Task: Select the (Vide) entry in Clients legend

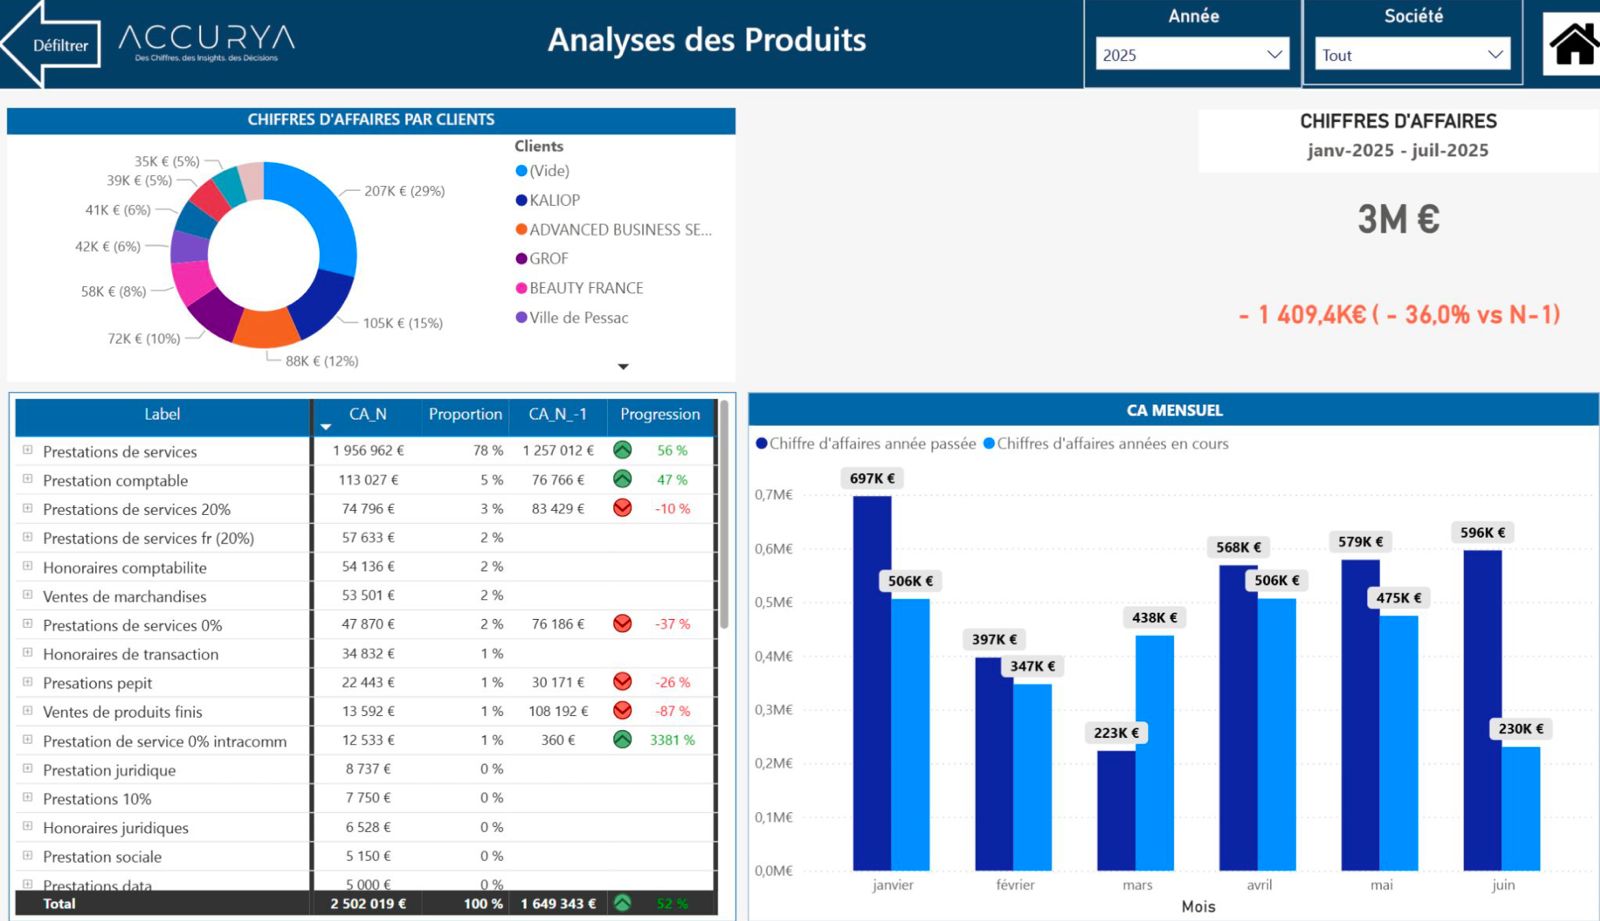Action: (x=545, y=170)
